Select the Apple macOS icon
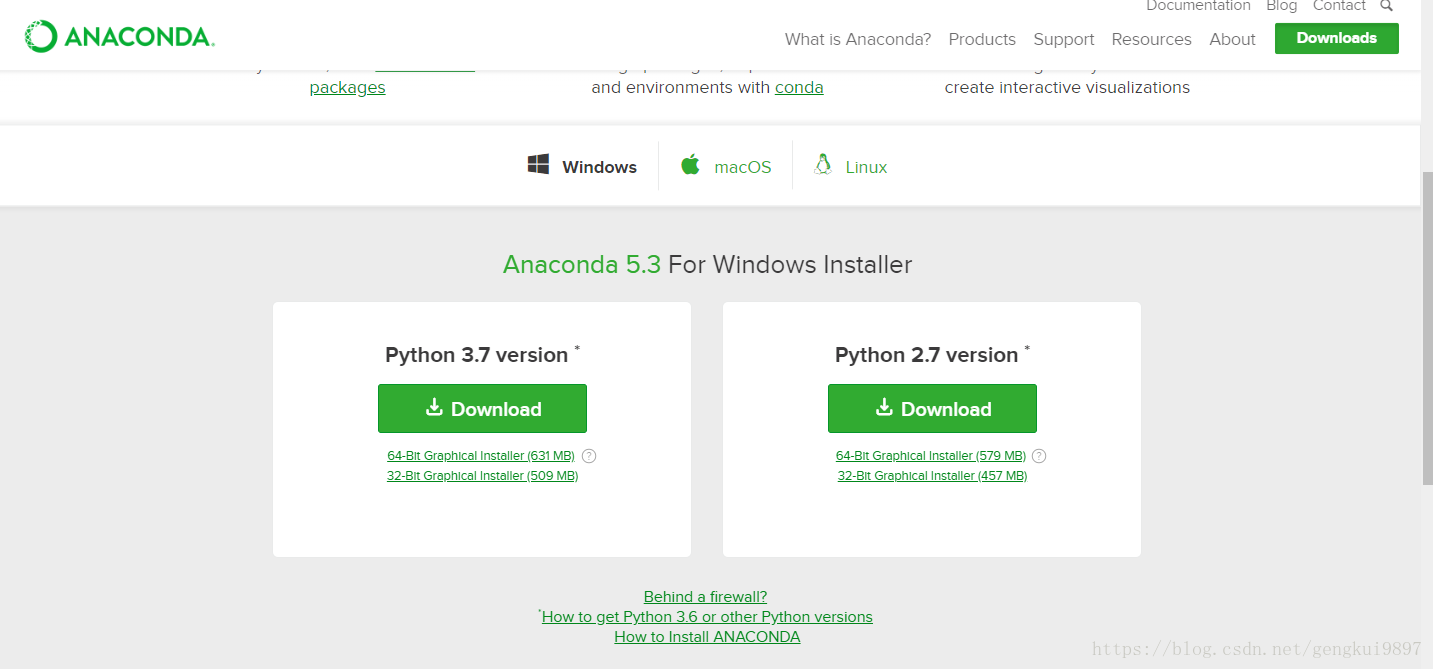This screenshot has height=669, width=1433. [690, 165]
